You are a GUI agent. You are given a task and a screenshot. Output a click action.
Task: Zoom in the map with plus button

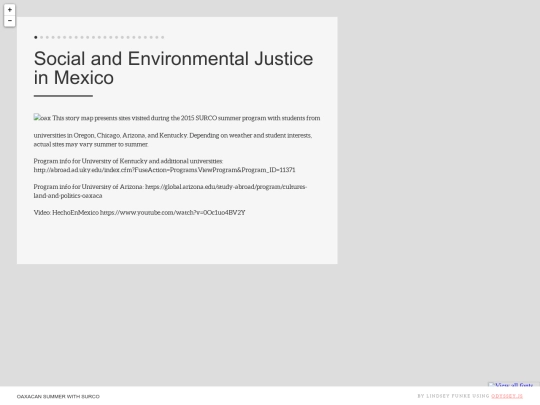pos(10,10)
